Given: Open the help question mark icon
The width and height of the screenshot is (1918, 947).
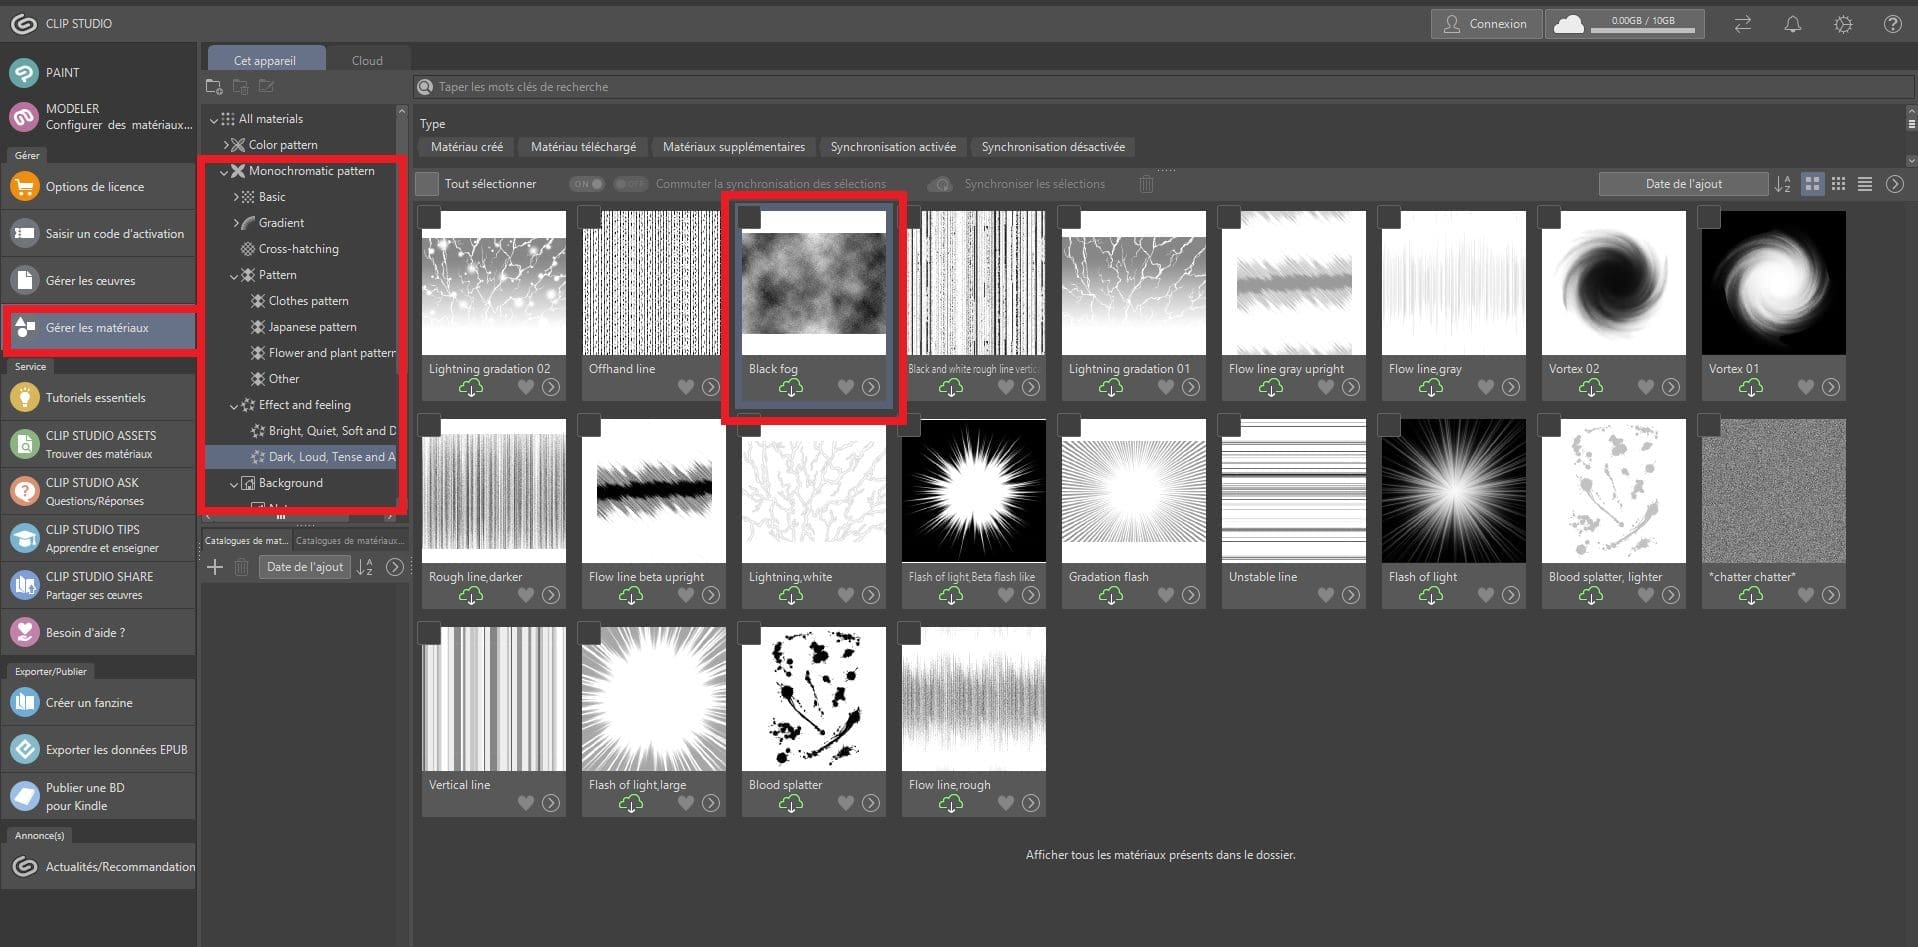Looking at the screenshot, I should point(1892,24).
